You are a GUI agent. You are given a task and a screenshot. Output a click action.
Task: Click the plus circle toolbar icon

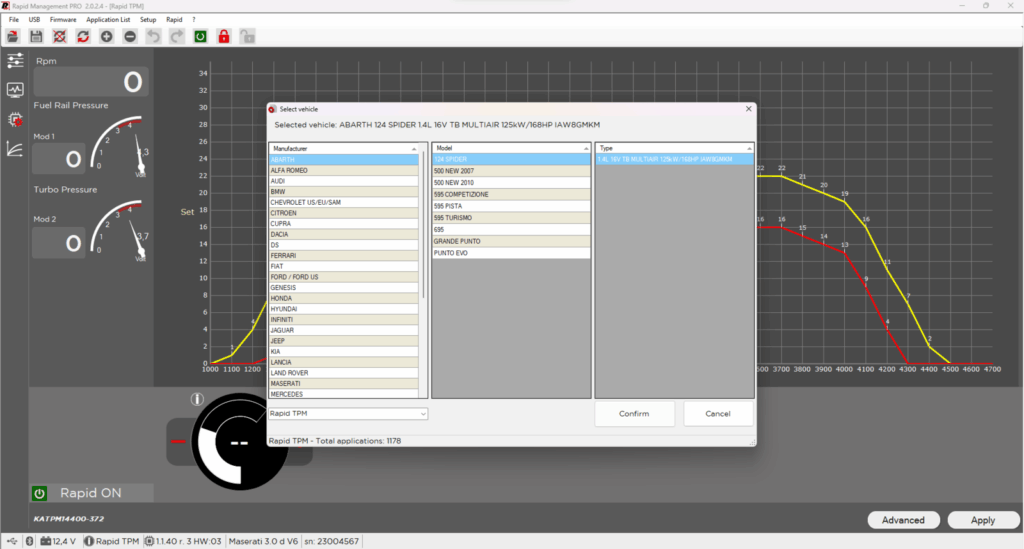pos(107,36)
